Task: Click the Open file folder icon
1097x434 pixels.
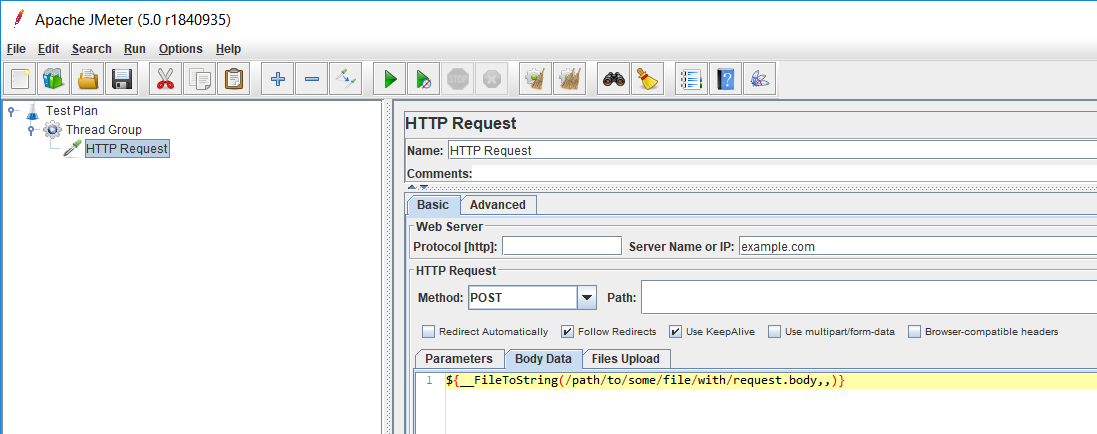Action: (x=88, y=78)
